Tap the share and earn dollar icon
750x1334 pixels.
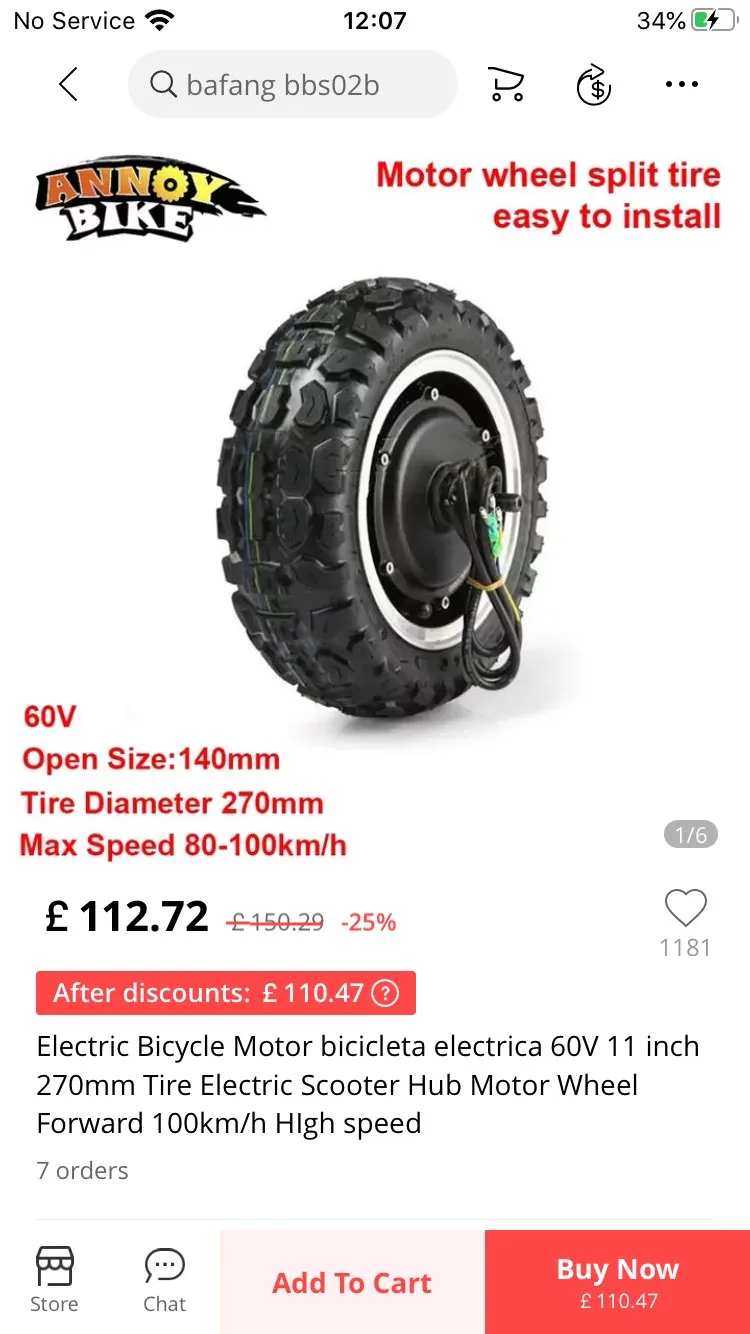(x=594, y=84)
